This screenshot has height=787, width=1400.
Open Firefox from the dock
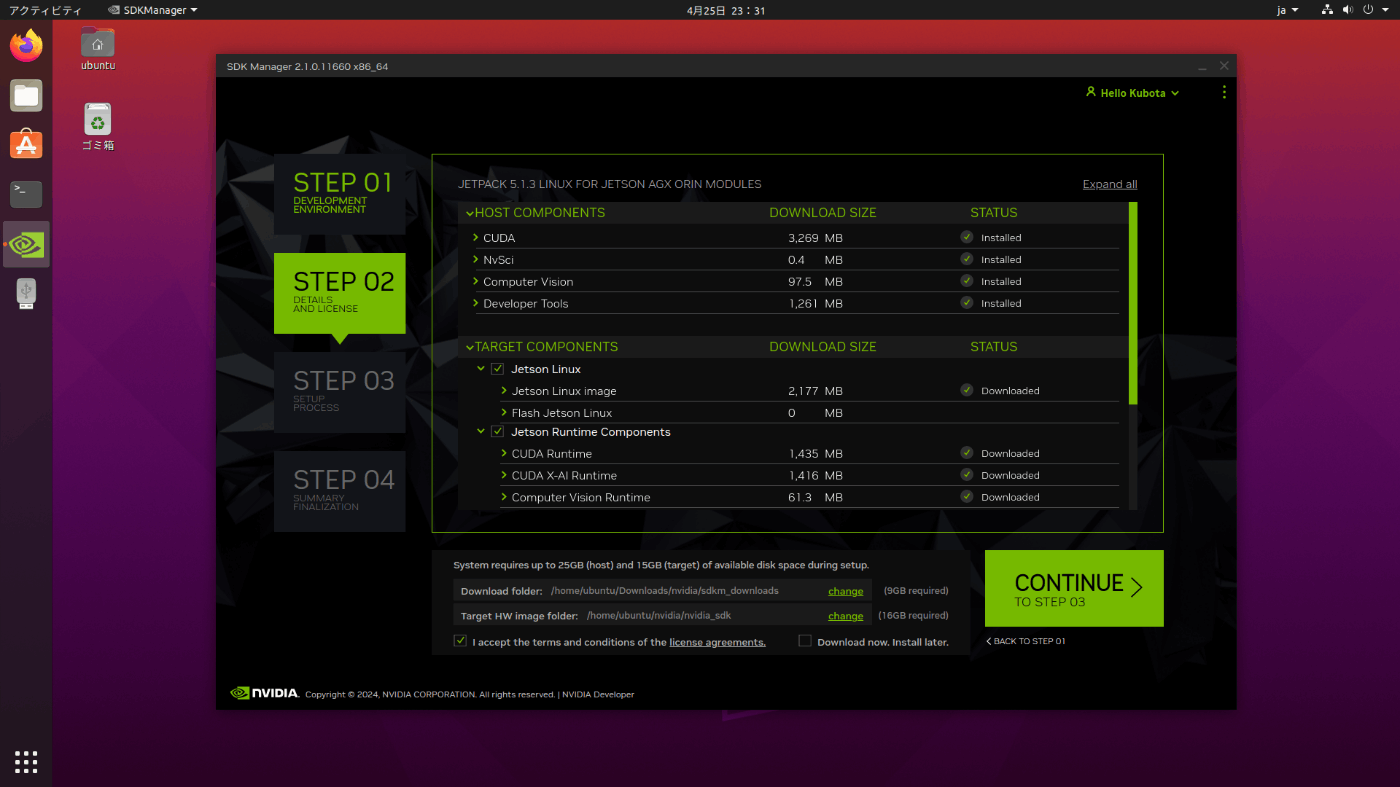point(26,46)
